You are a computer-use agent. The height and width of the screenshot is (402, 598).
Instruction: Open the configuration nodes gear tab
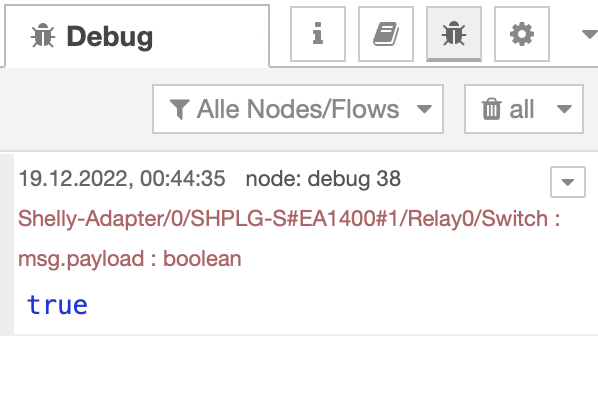[521, 34]
